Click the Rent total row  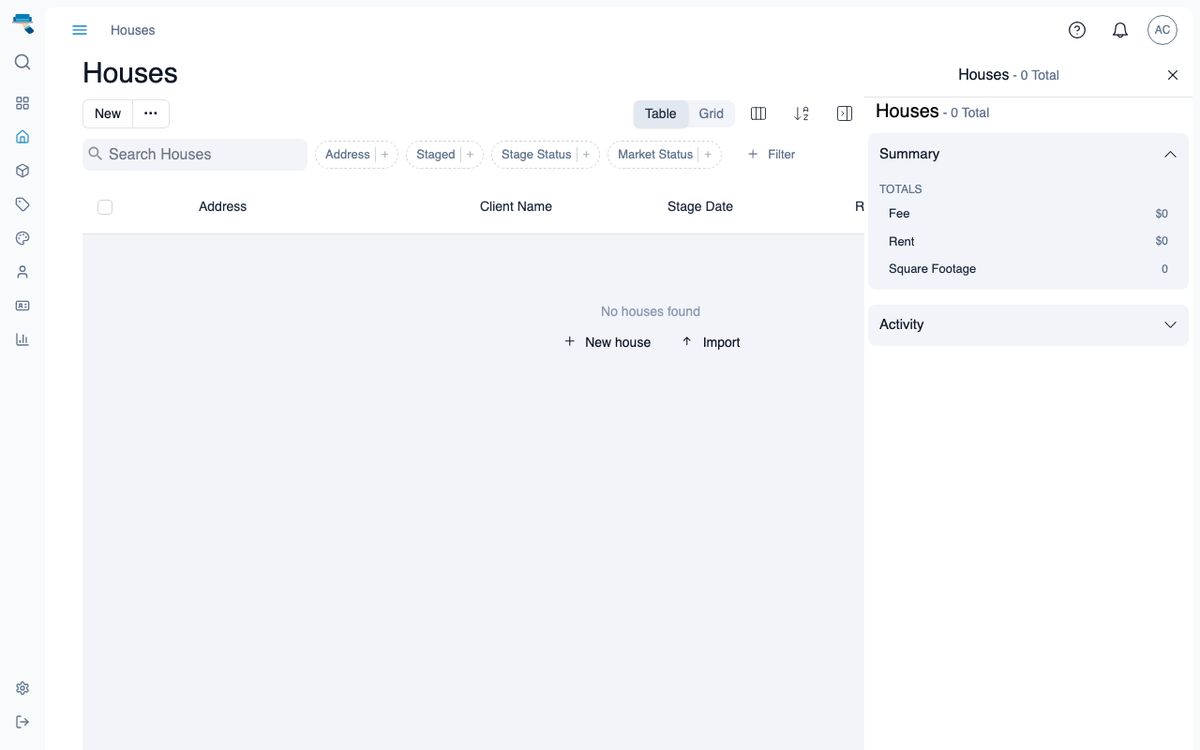click(1028, 241)
